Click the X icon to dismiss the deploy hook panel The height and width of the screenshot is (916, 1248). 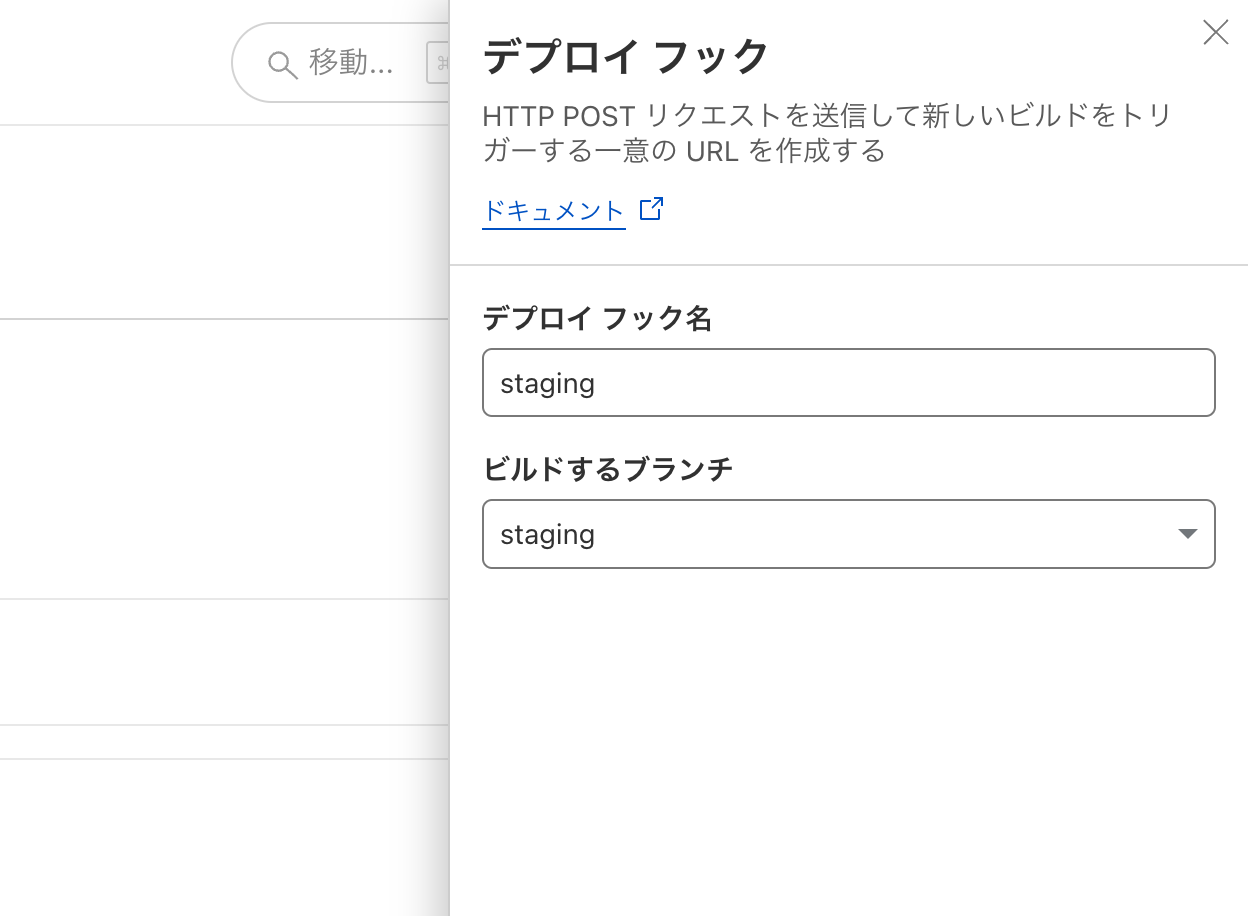tap(1215, 33)
